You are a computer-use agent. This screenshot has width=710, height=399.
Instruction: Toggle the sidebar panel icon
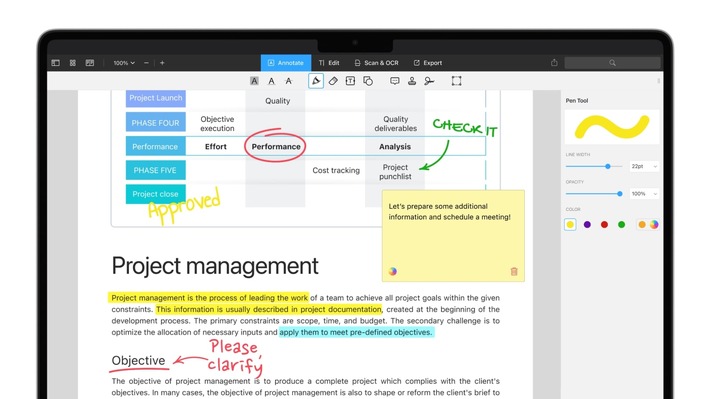coord(56,63)
